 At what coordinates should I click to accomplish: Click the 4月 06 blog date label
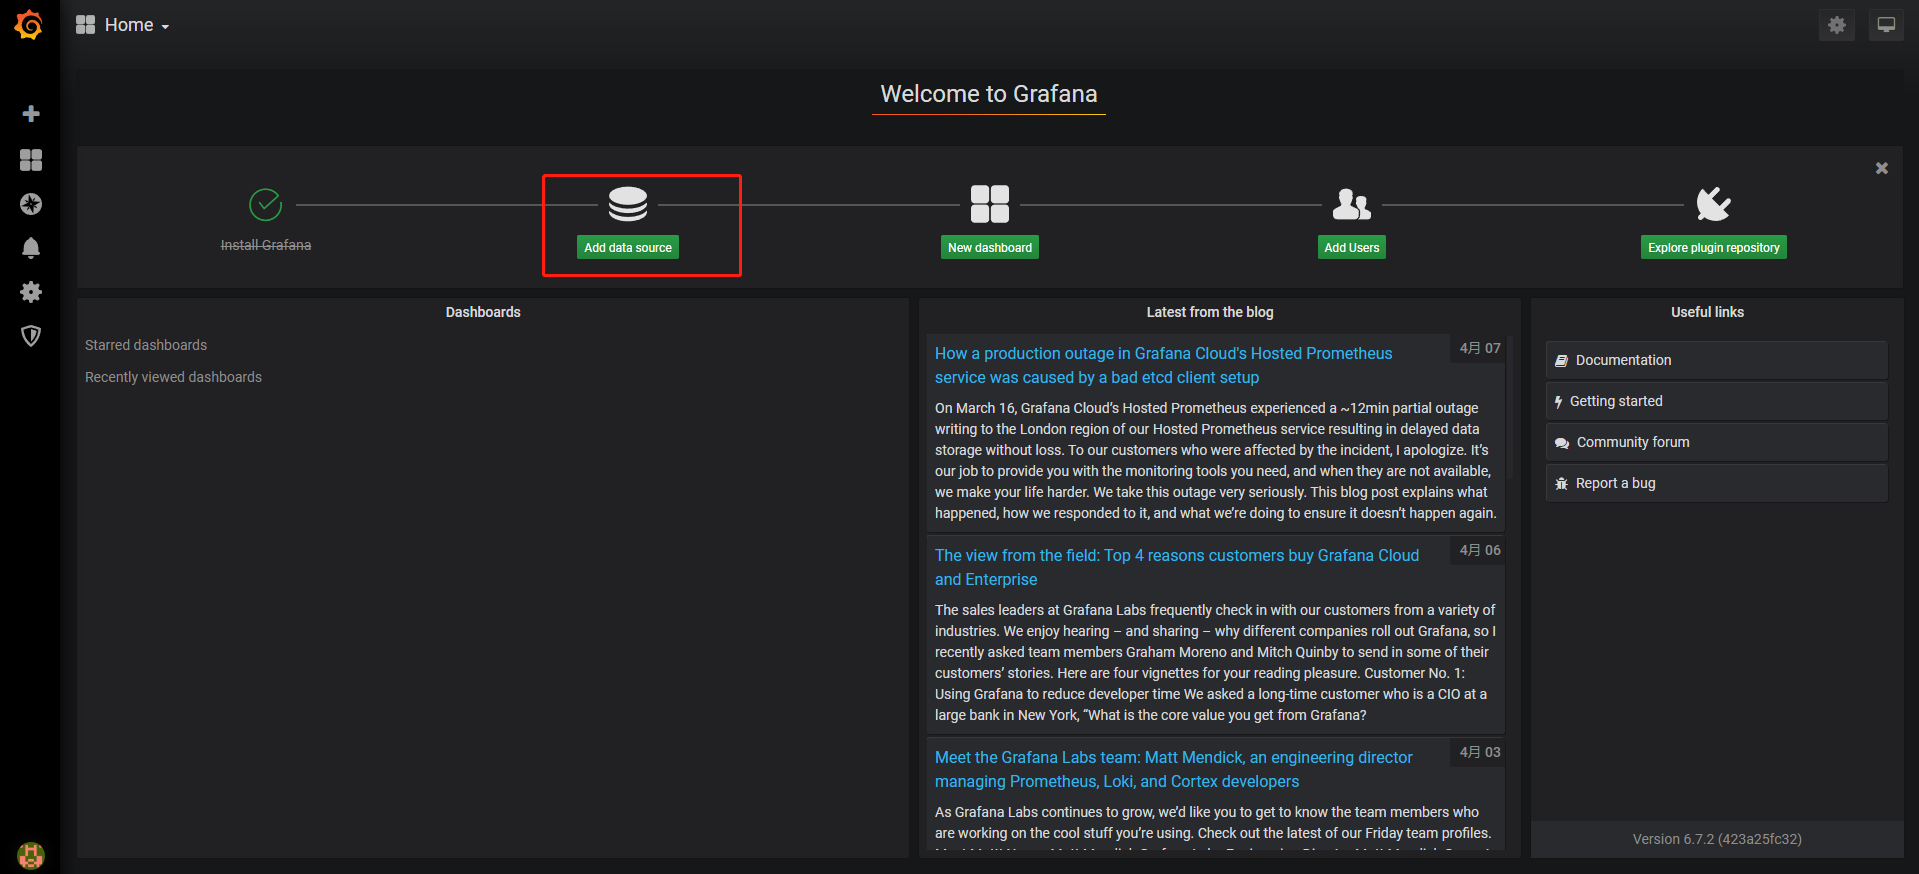1479,550
